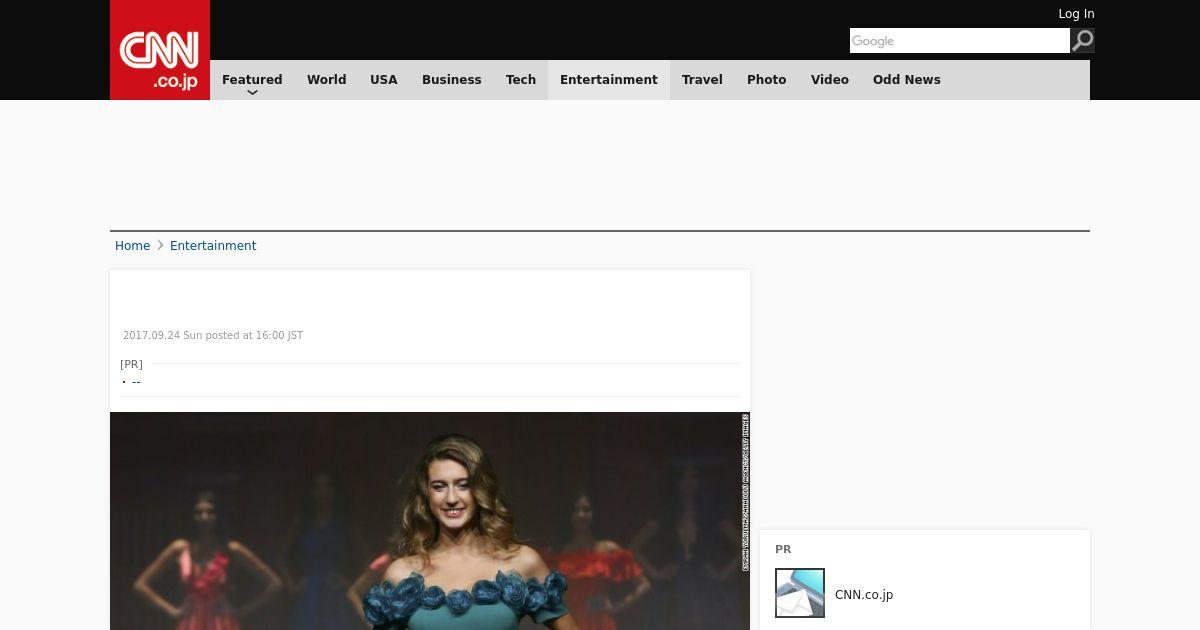The width and height of the screenshot is (1200, 630).
Task: Focus the Google search input field
Action: (958, 41)
